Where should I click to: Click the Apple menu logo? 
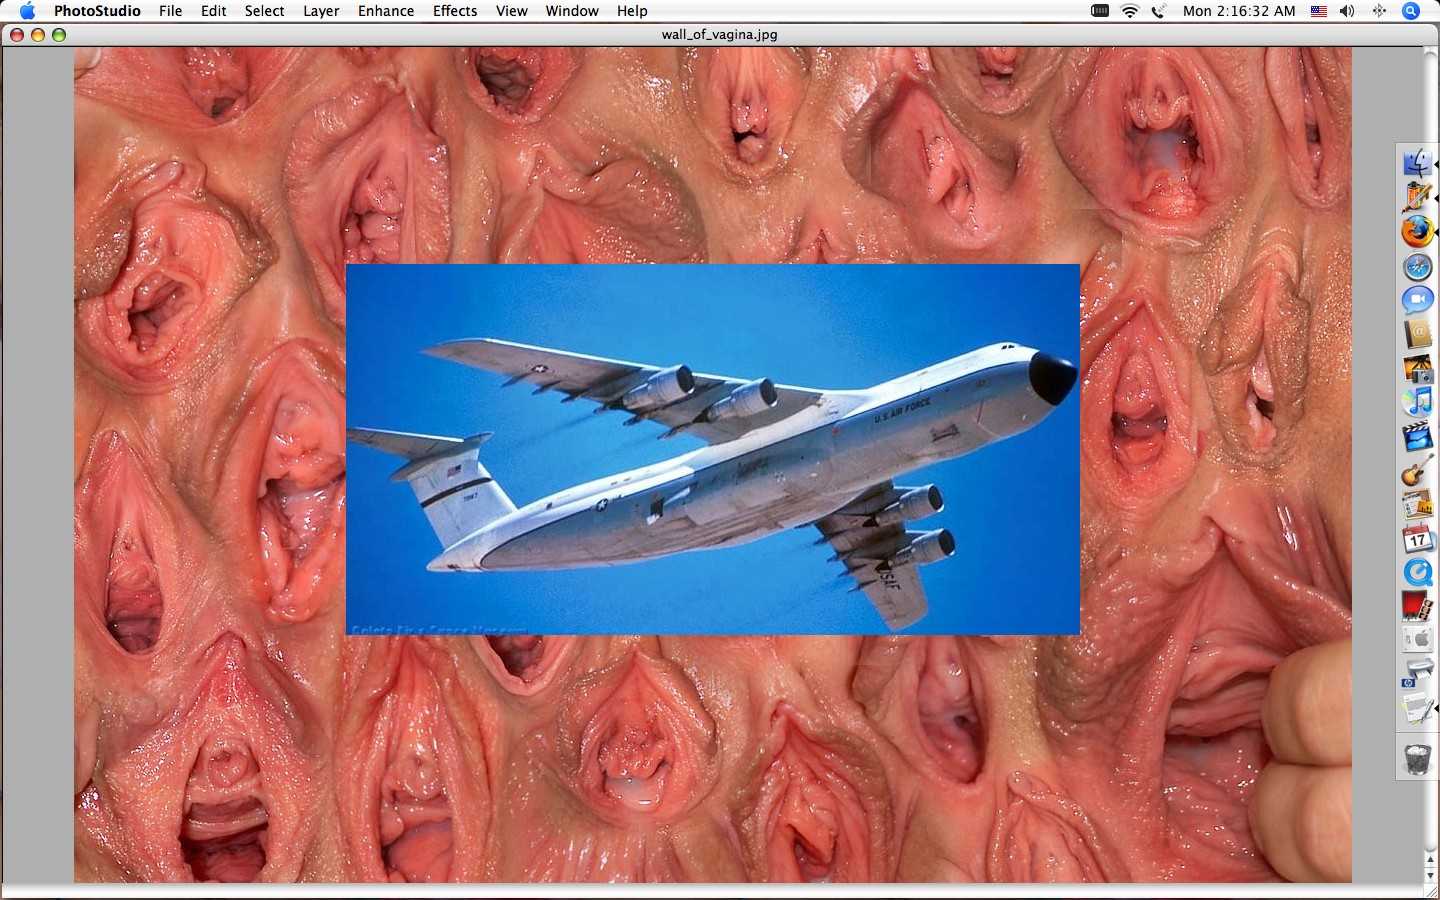click(27, 11)
